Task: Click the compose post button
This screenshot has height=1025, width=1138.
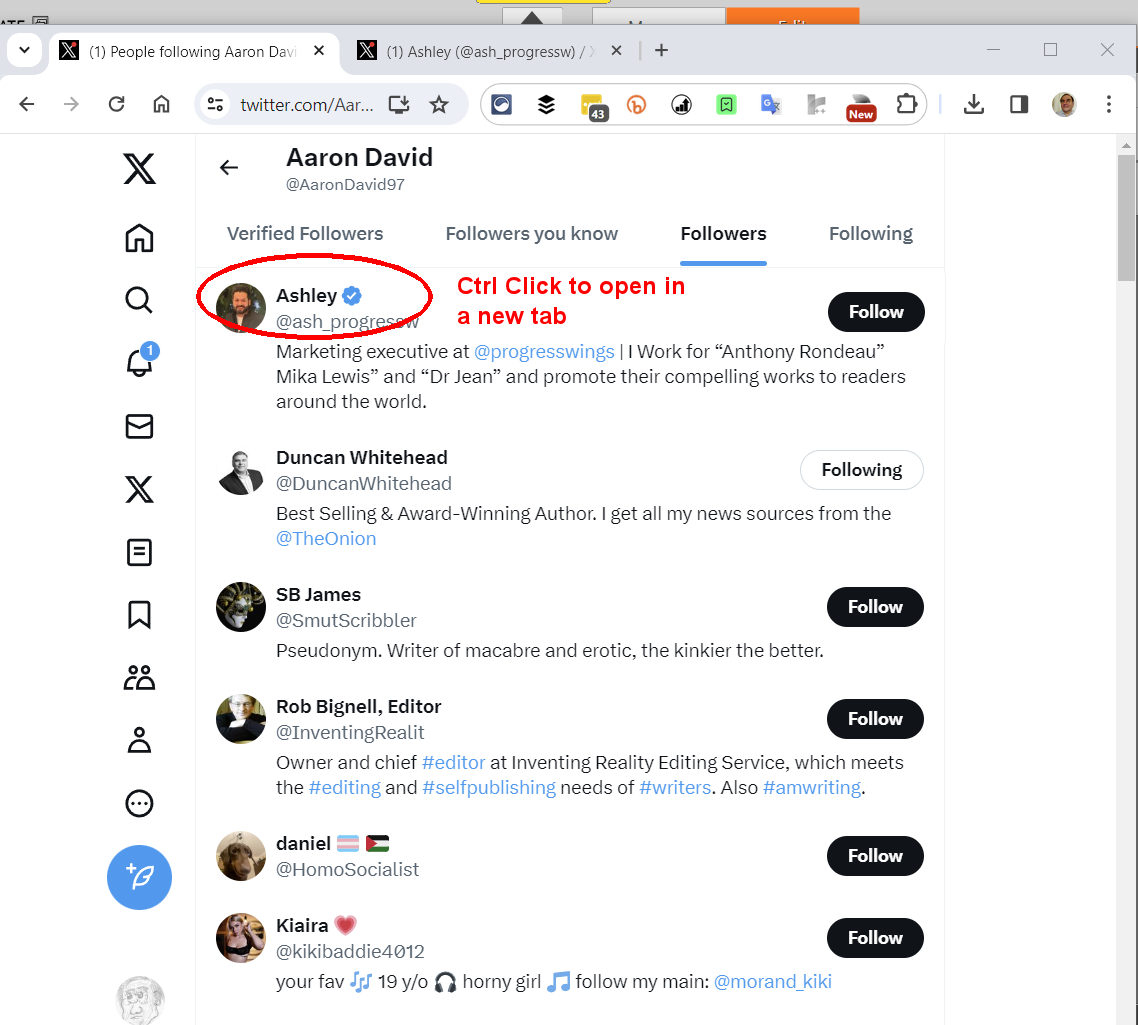Action: [x=139, y=877]
